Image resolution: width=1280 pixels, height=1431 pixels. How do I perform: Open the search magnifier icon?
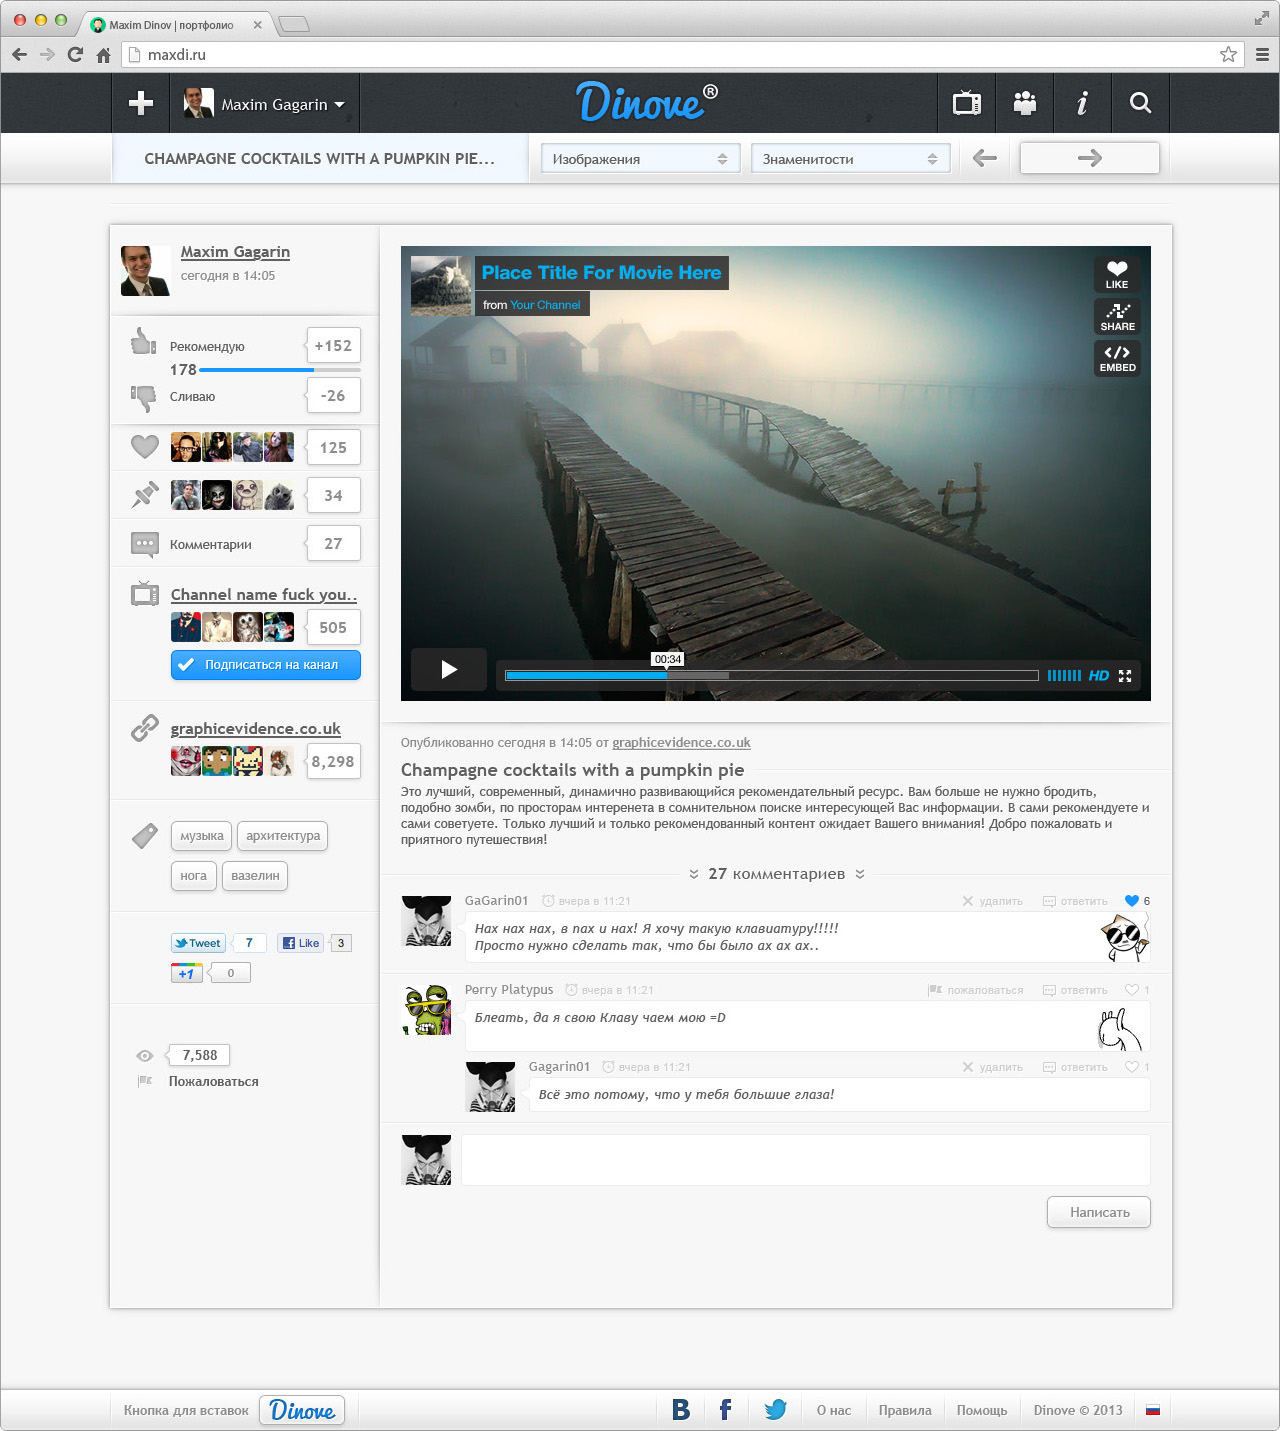click(x=1140, y=103)
